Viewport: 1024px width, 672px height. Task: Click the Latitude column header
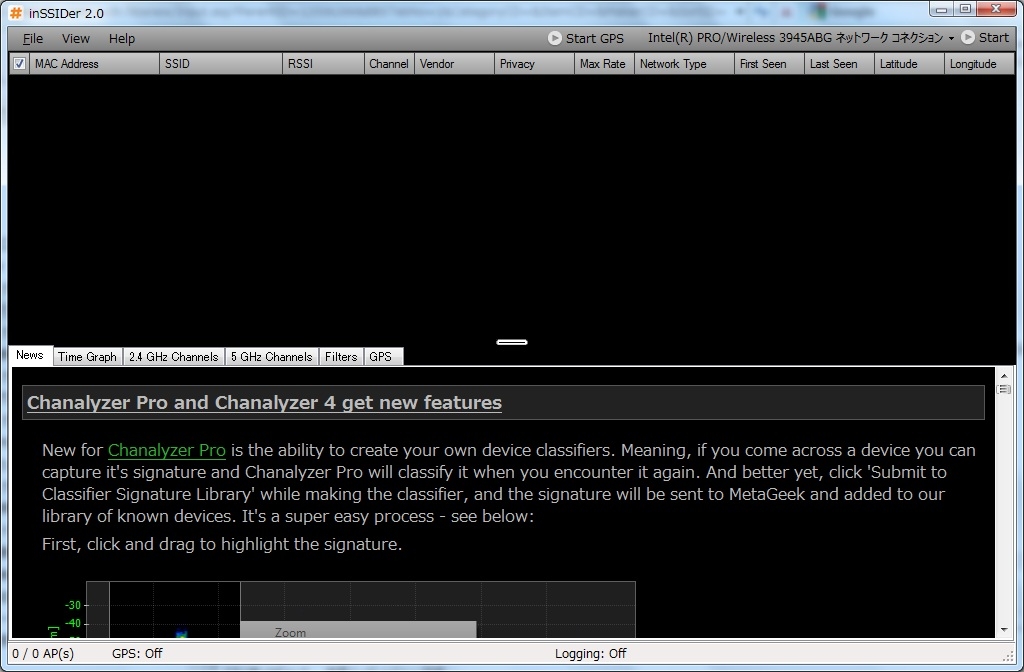tap(909, 63)
